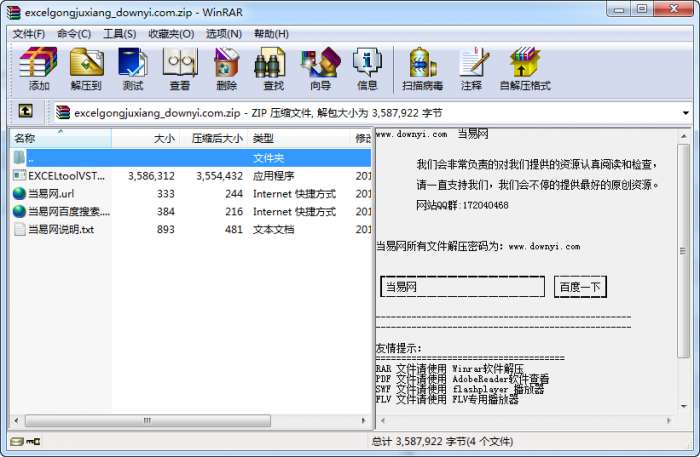Click the 文本文档 type cell
700x457 pixels.
pos(274,229)
